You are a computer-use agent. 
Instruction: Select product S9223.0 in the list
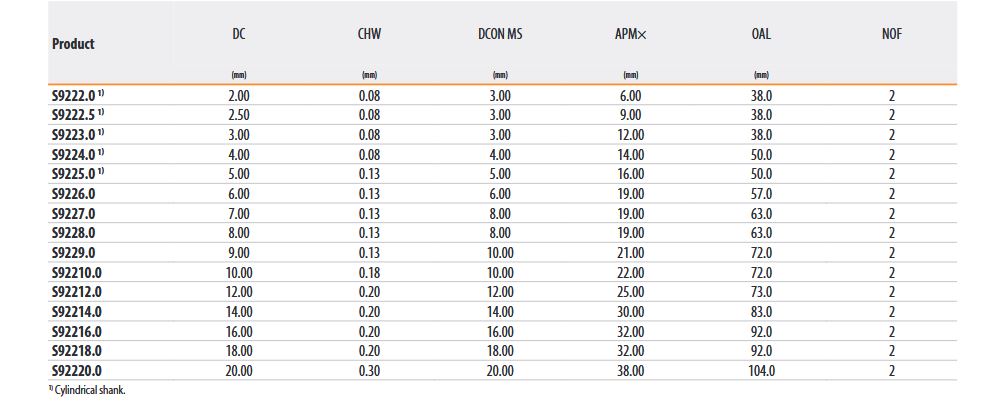tap(76, 134)
